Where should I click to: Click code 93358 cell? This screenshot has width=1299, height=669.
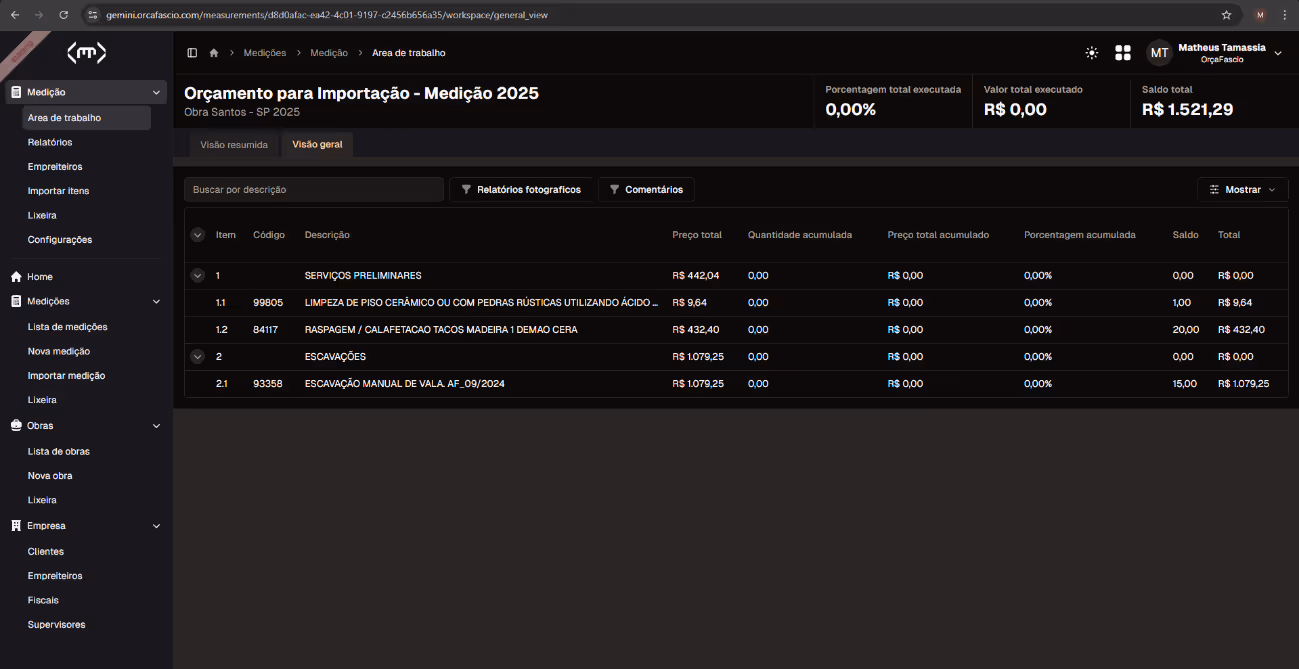[x=268, y=384]
